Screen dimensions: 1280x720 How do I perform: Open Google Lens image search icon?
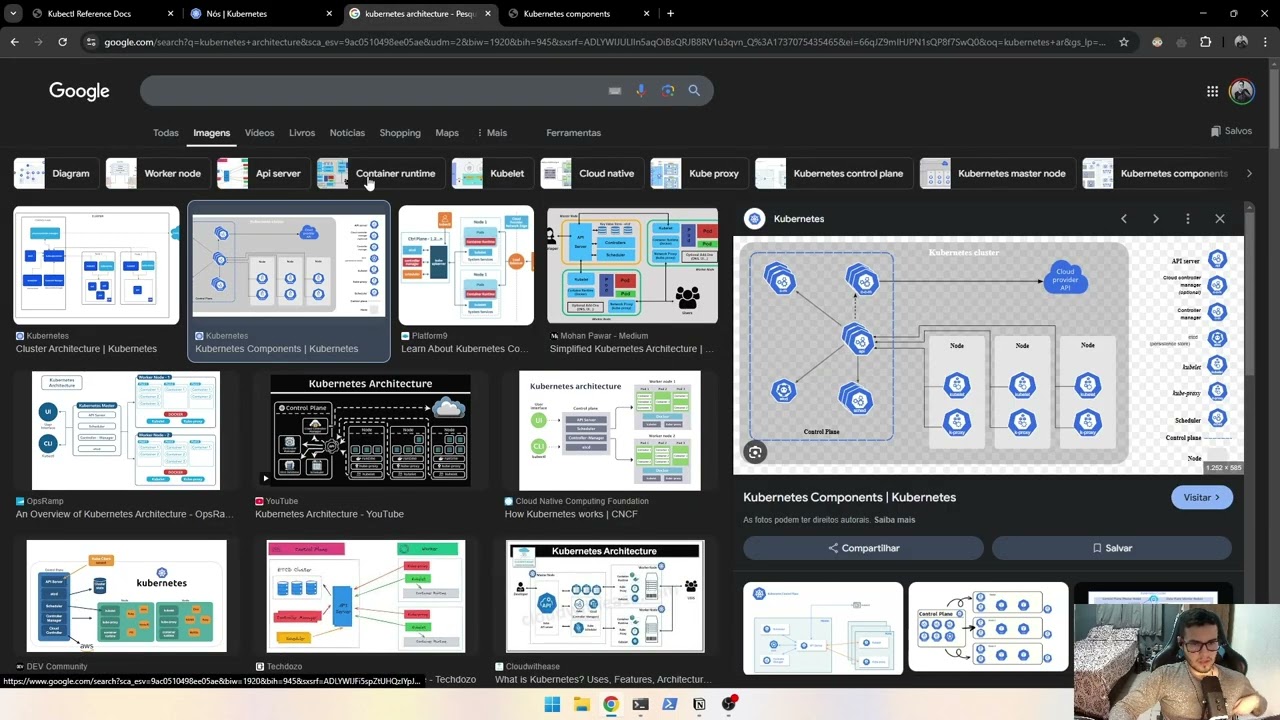pos(668,91)
